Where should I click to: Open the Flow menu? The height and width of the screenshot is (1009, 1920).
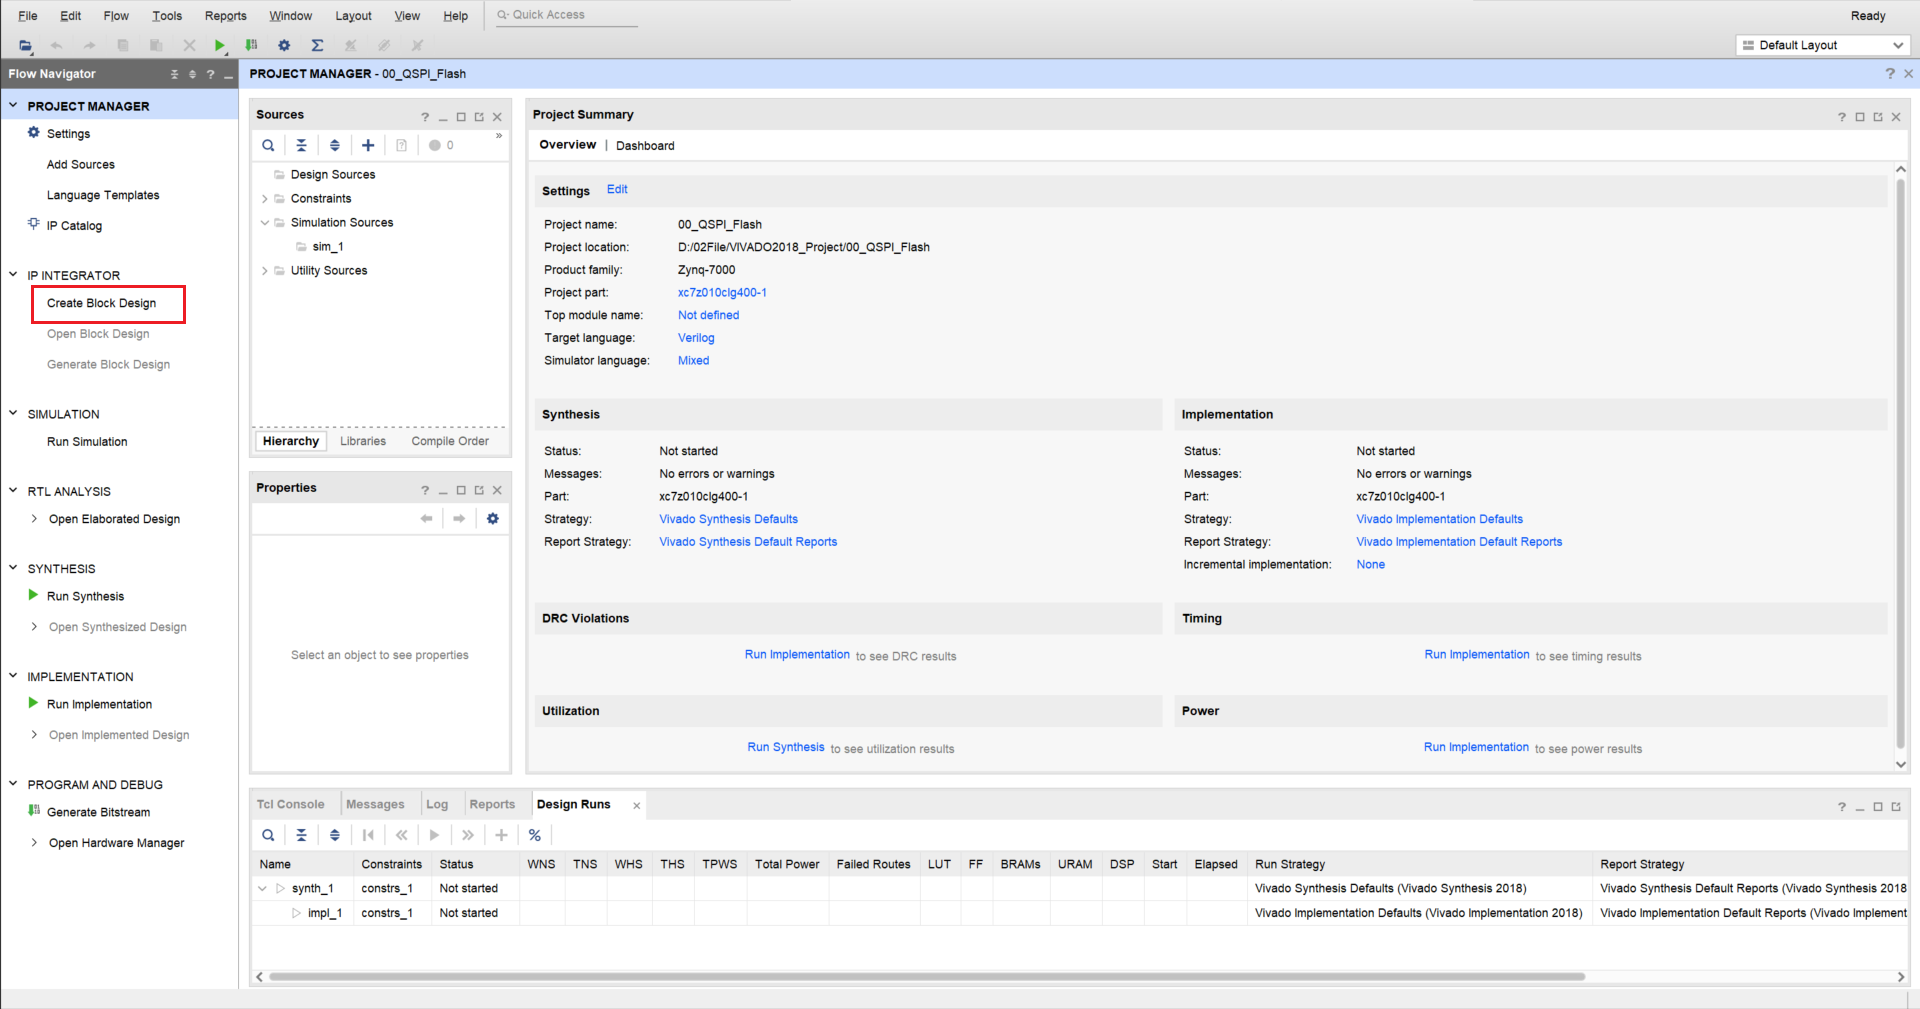(x=116, y=16)
